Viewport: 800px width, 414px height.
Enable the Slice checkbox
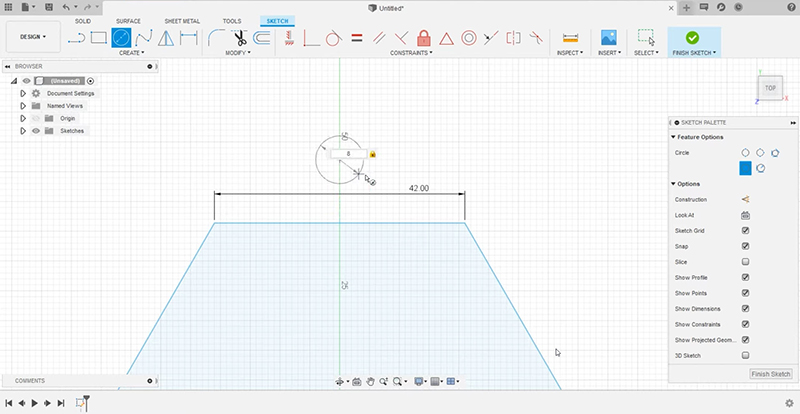[x=745, y=261]
